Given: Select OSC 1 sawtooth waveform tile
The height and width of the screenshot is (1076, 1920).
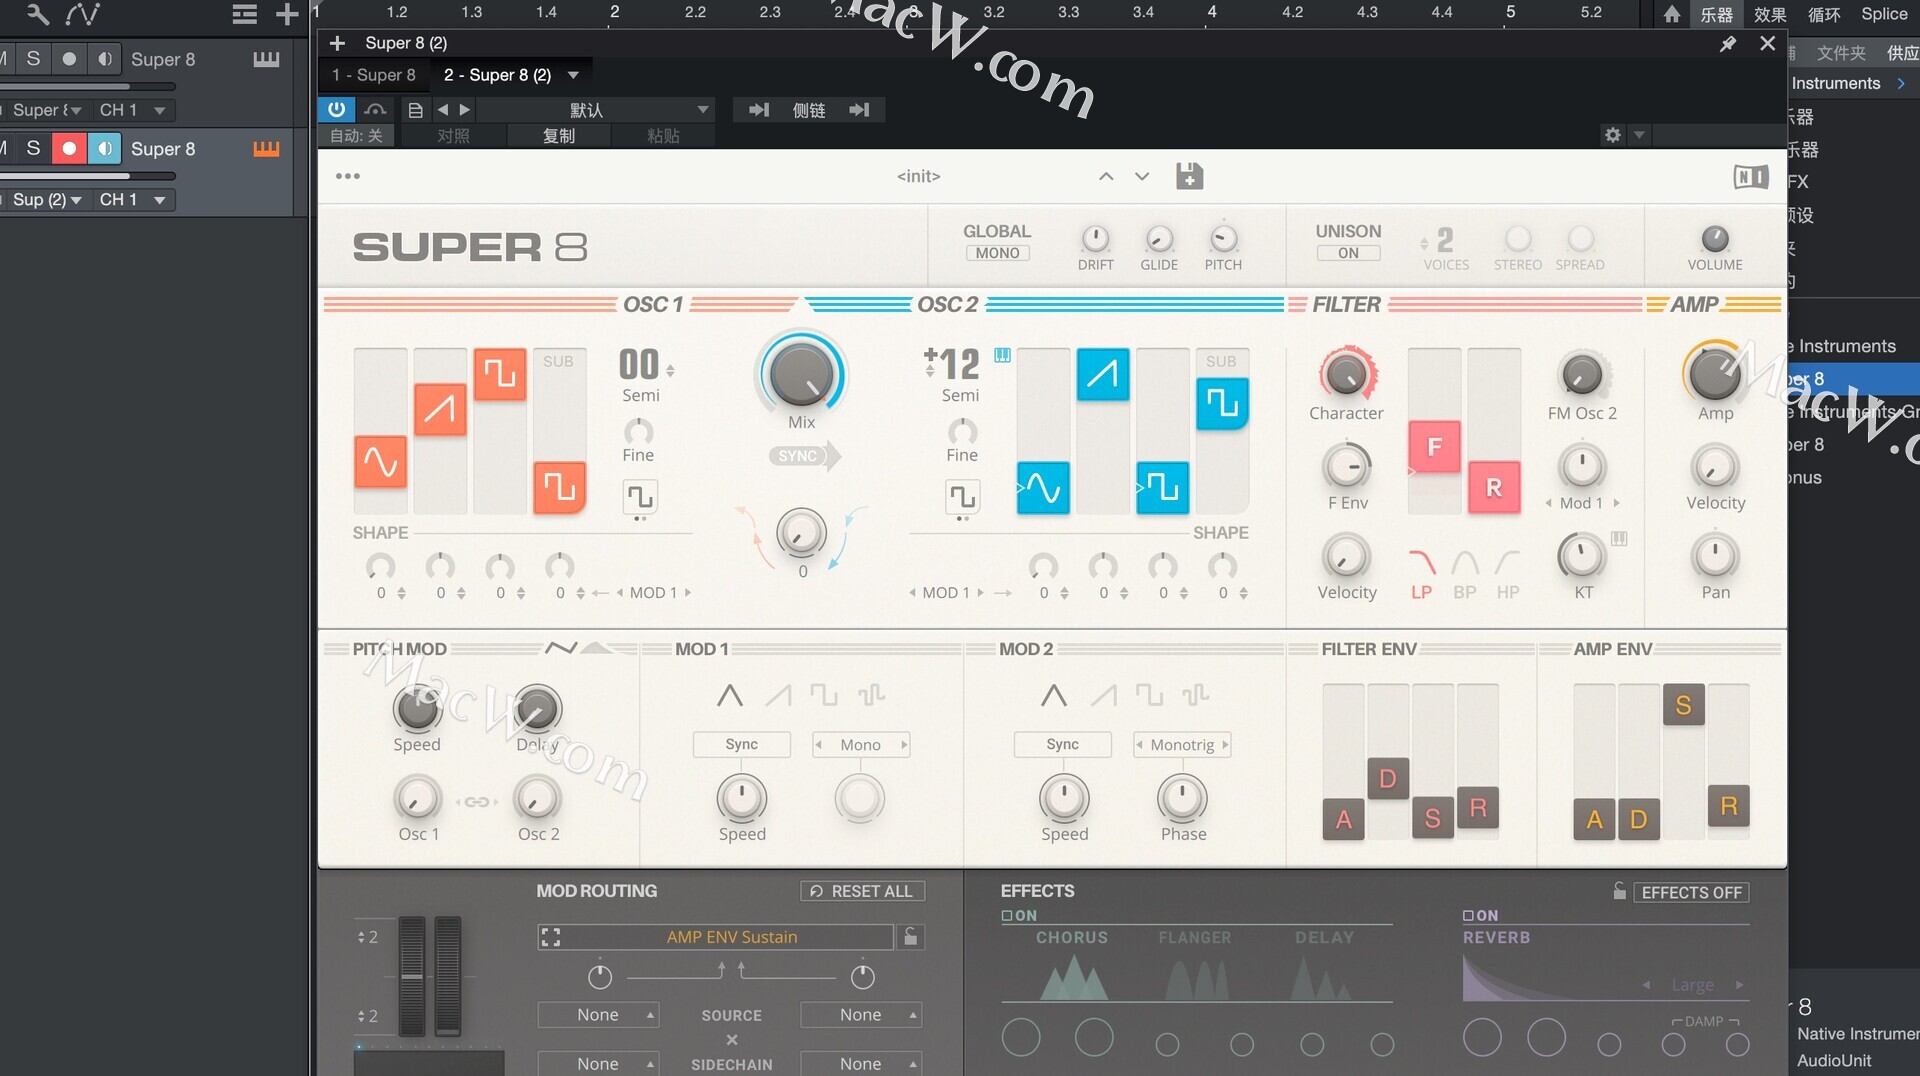Looking at the screenshot, I should 440,409.
